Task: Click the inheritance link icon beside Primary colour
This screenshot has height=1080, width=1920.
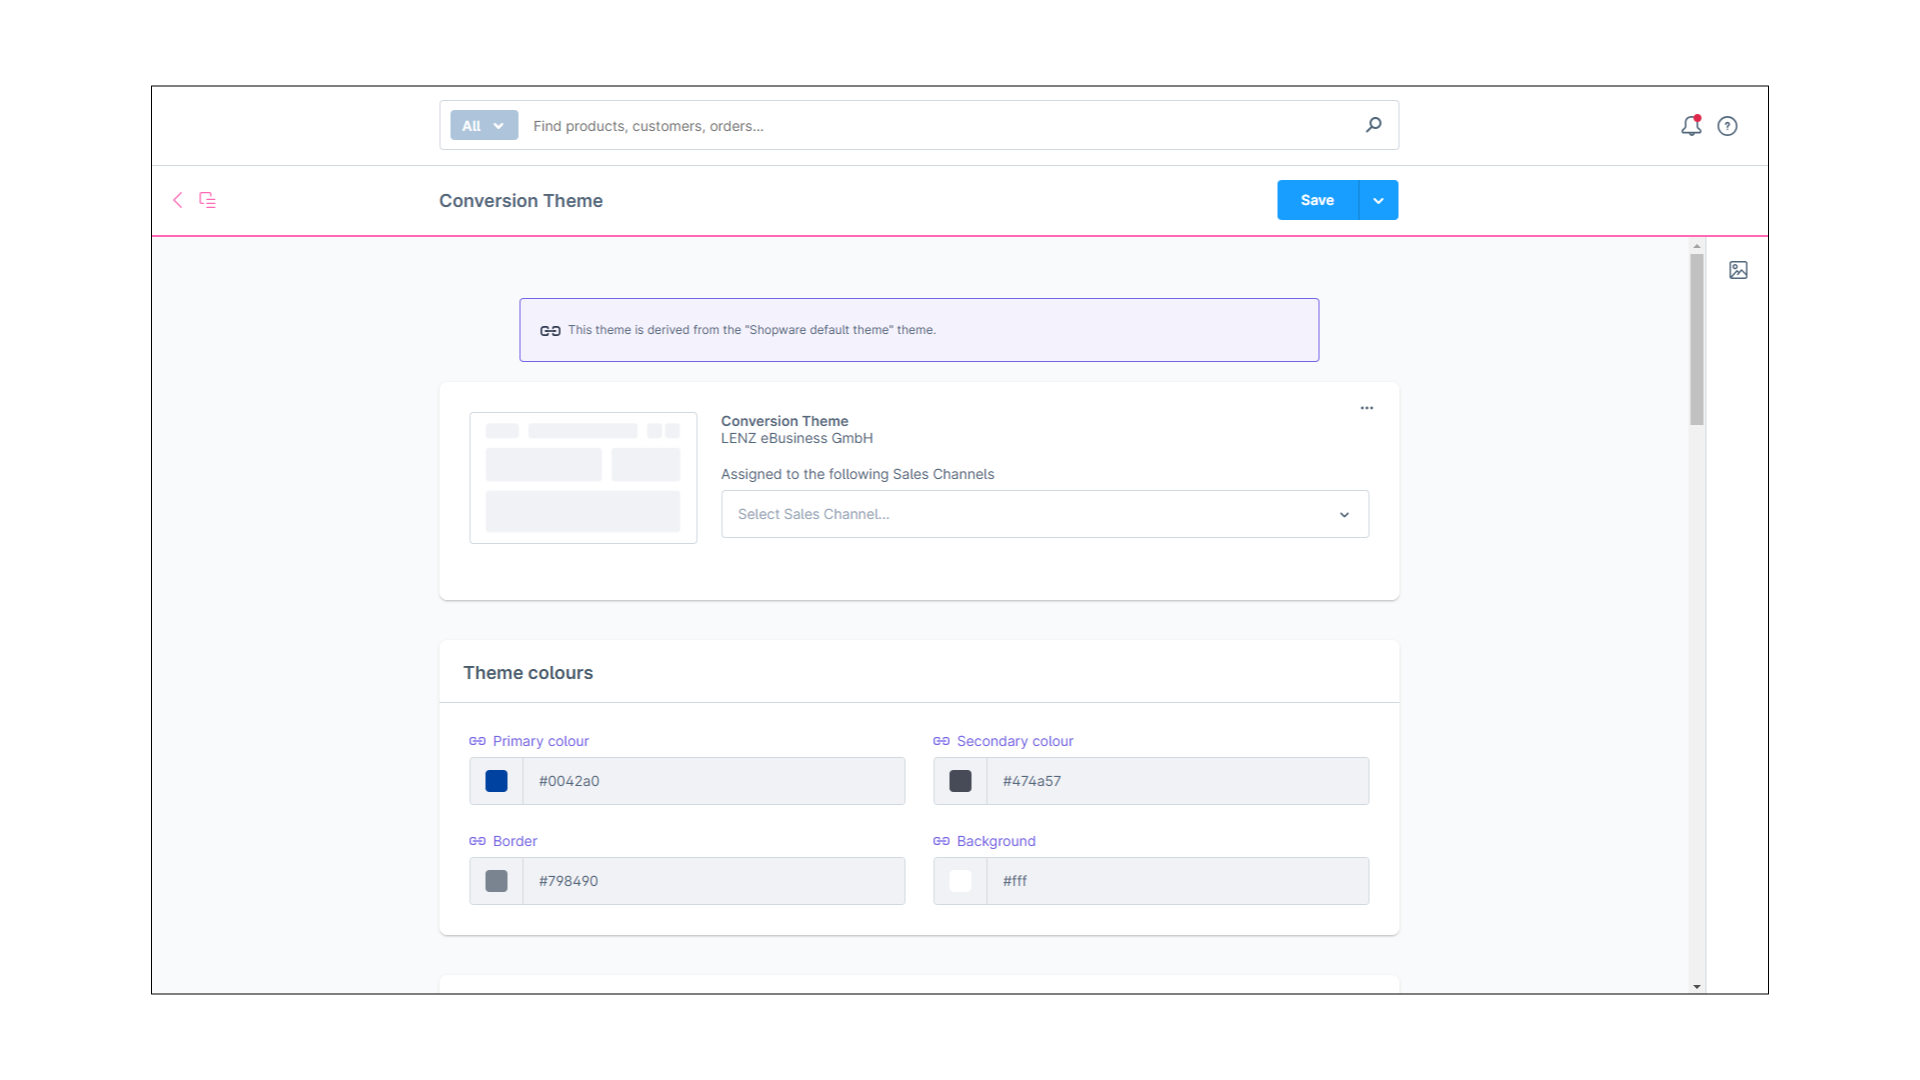Action: click(477, 741)
